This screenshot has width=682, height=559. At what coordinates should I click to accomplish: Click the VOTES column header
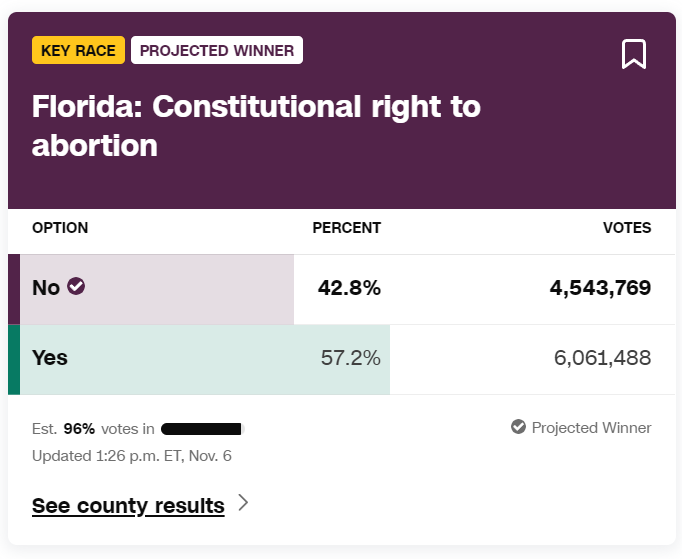click(627, 228)
